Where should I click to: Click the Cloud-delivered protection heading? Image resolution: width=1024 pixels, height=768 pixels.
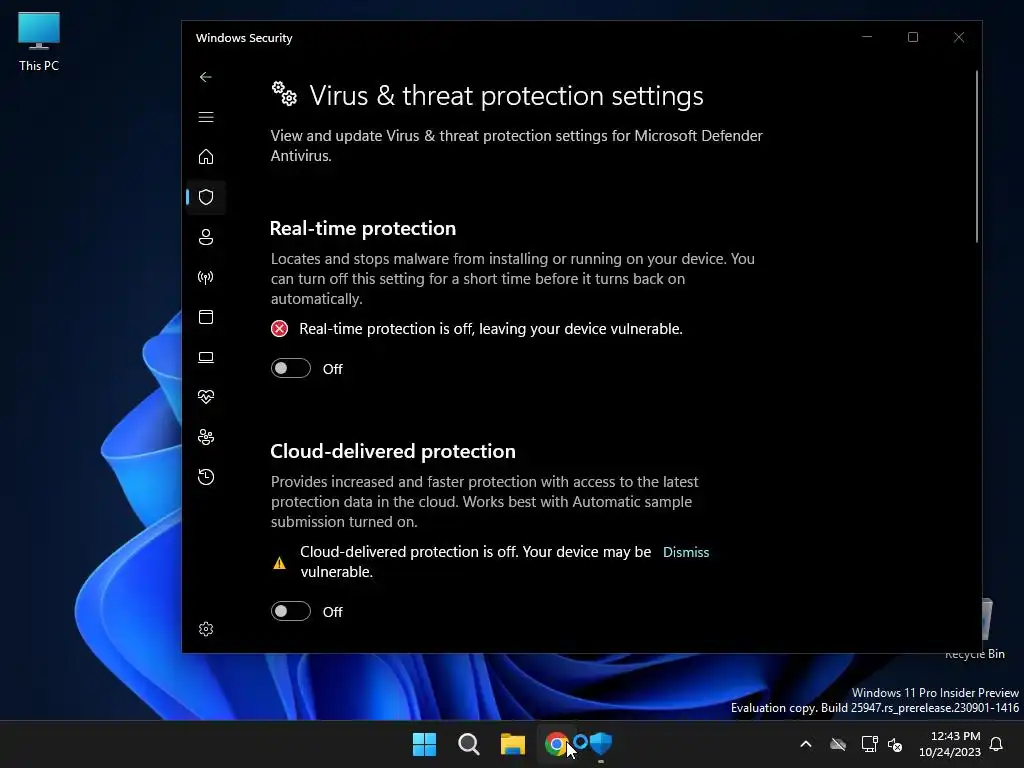[393, 451]
